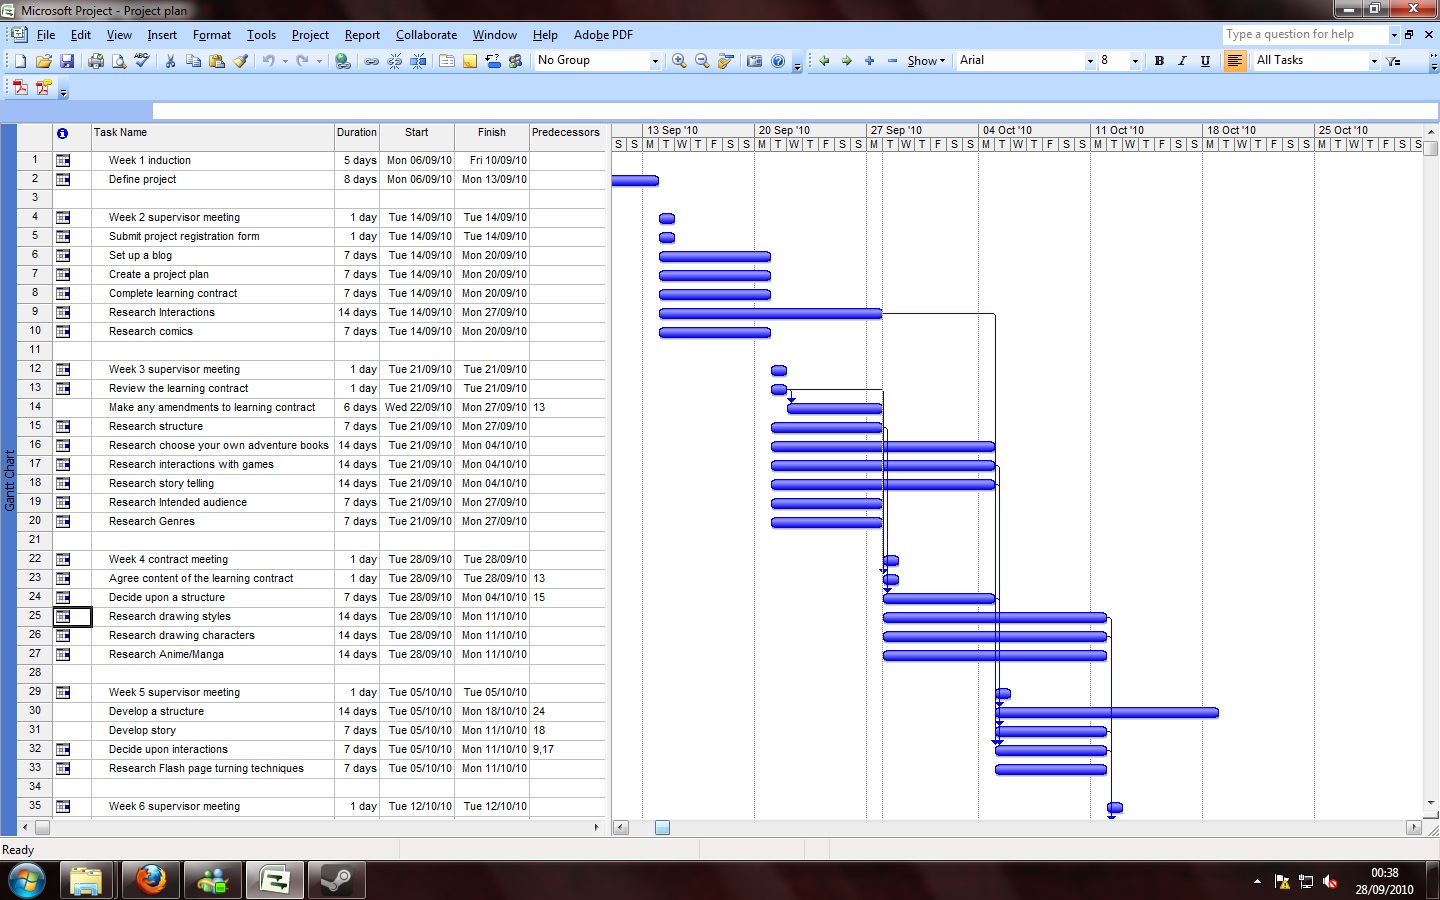The height and width of the screenshot is (900, 1440).
Task: Zoom out of the Gantt timescale
Action: click(x=702, y=61)
